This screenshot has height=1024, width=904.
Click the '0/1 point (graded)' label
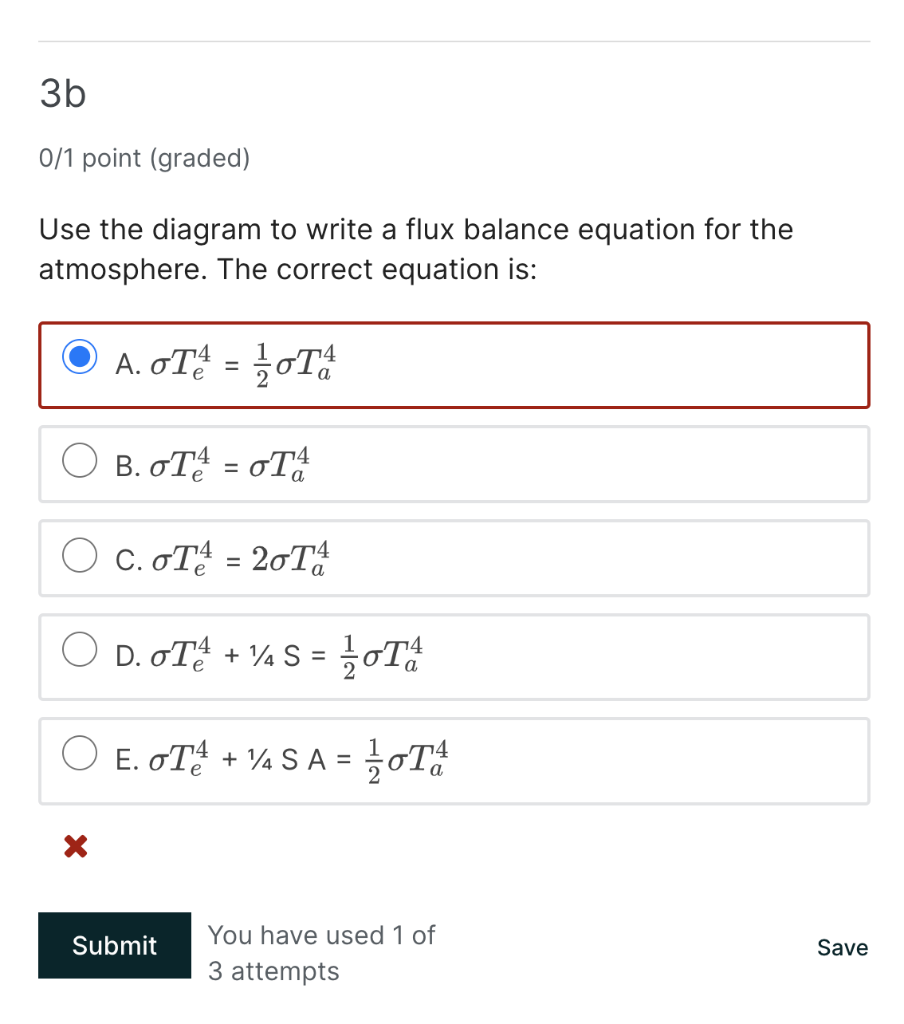[x=144, y=158]
